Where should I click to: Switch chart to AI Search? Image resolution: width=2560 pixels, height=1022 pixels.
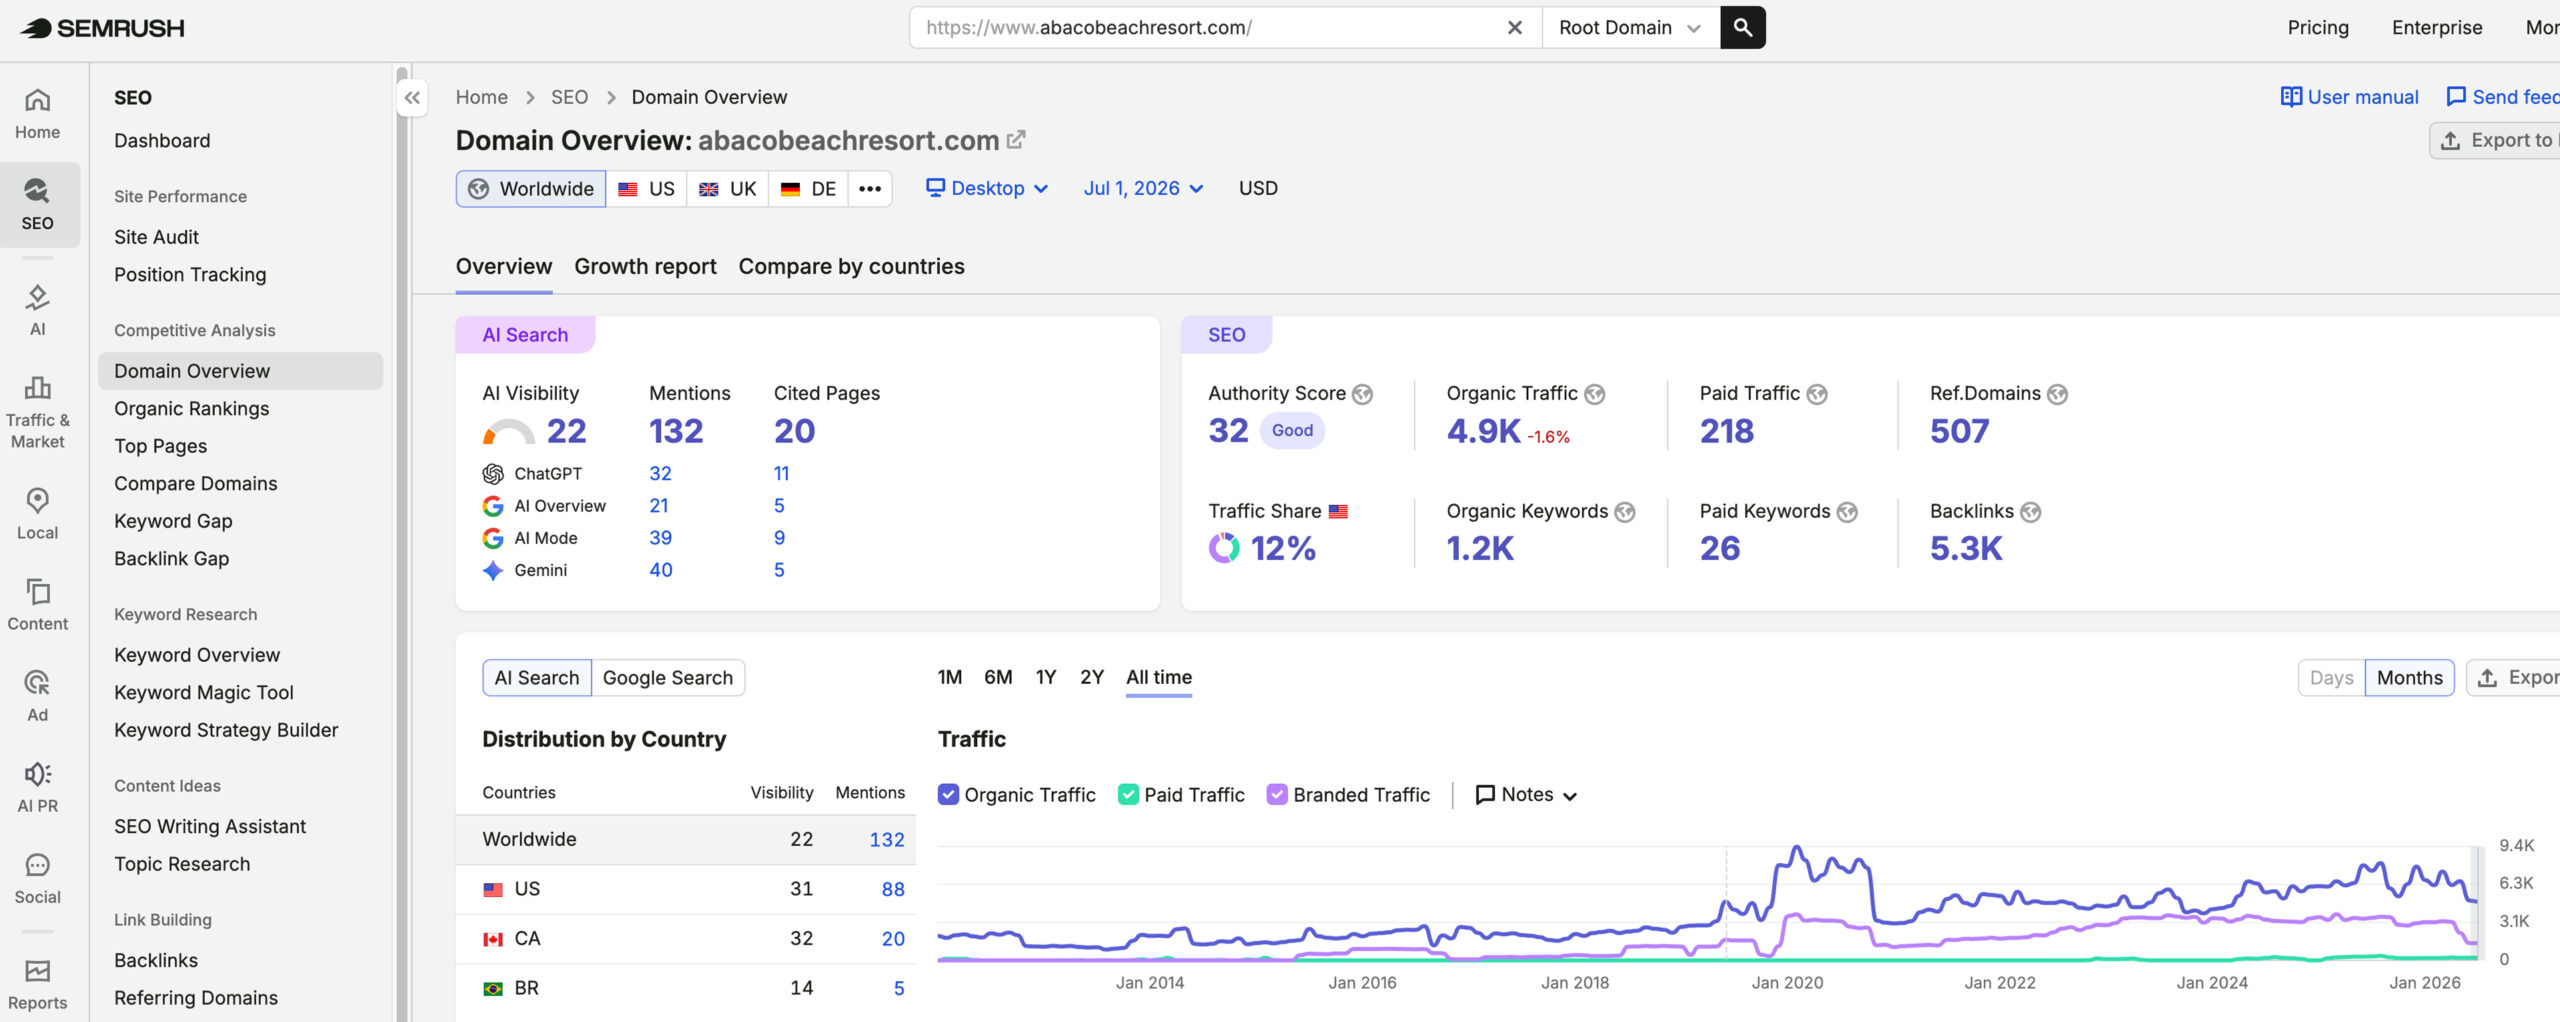[537, 678]
